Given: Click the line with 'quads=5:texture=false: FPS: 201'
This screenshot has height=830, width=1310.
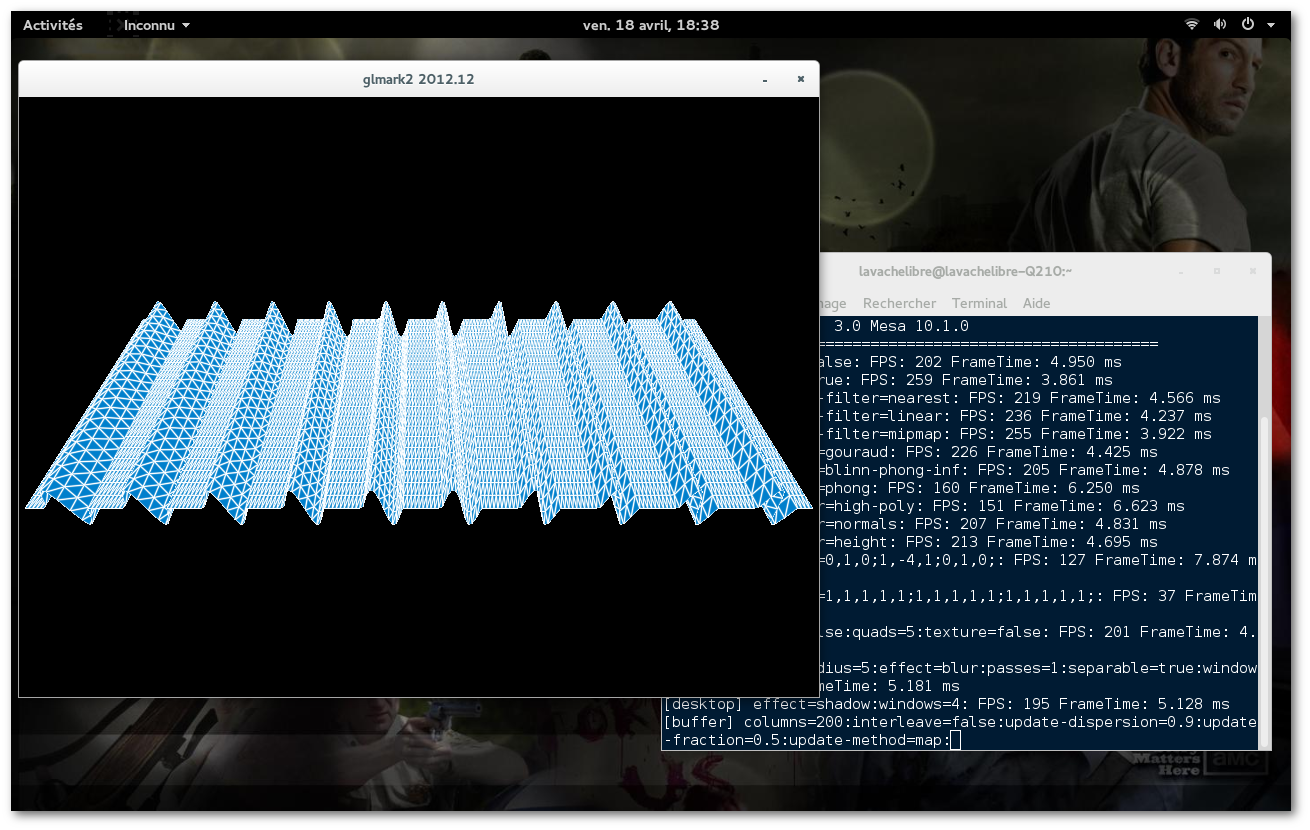Looking at the screenshot, I should pos(1038,632).
